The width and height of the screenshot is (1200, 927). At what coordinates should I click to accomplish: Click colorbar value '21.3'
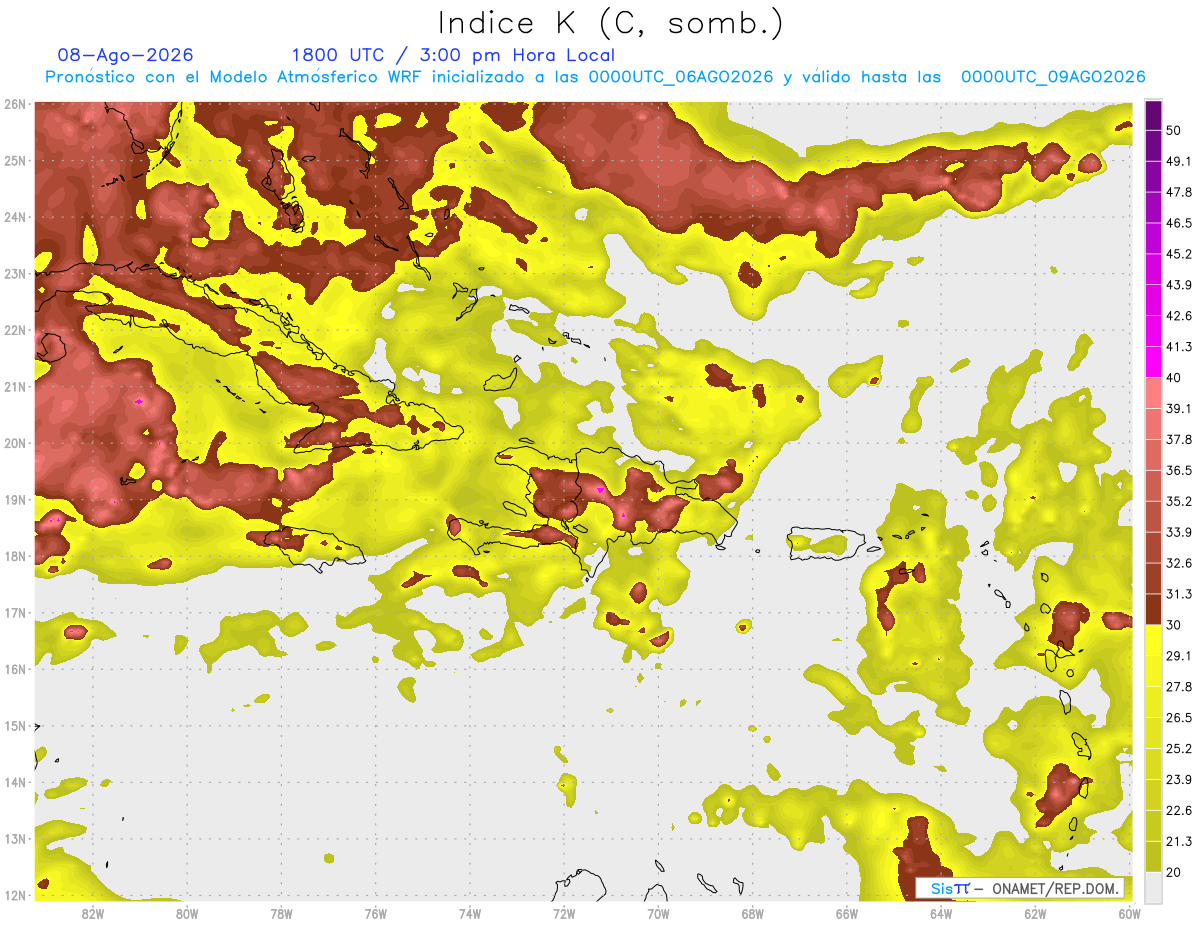click(x=1178, y=841)
